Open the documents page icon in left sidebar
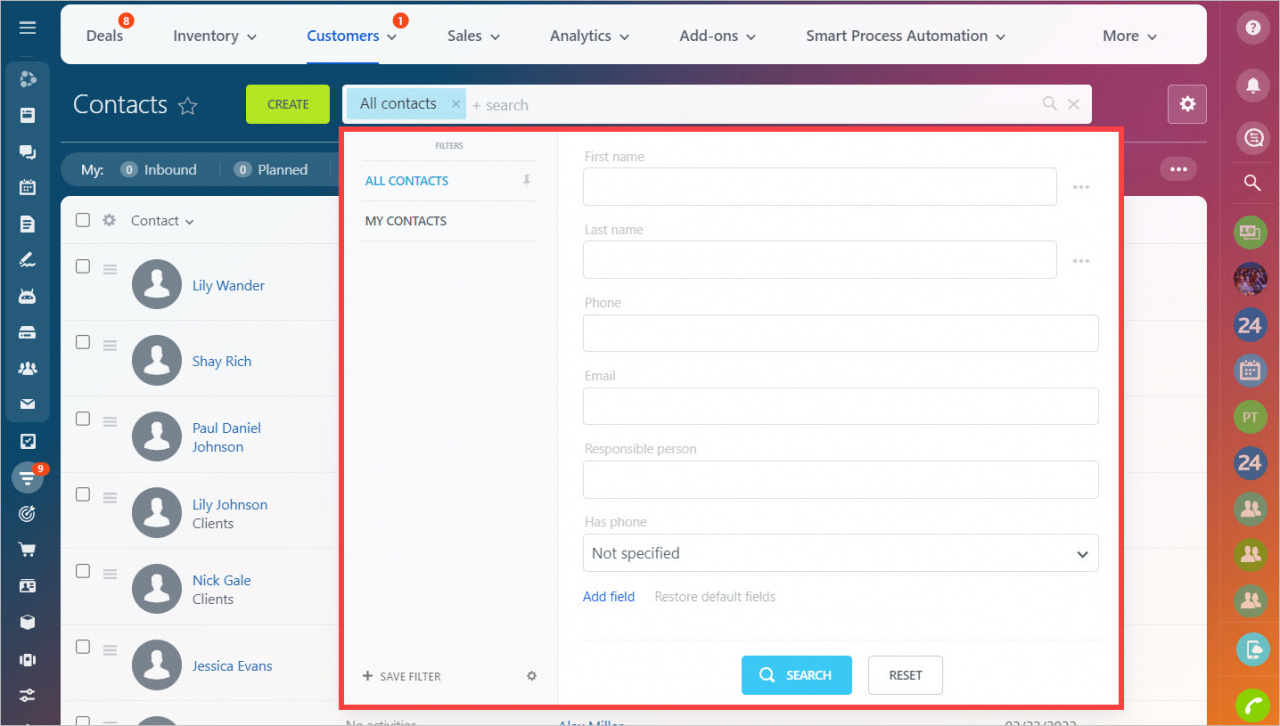The height and width of the screenshot is (726, 1280). click(x=28, y=224)
